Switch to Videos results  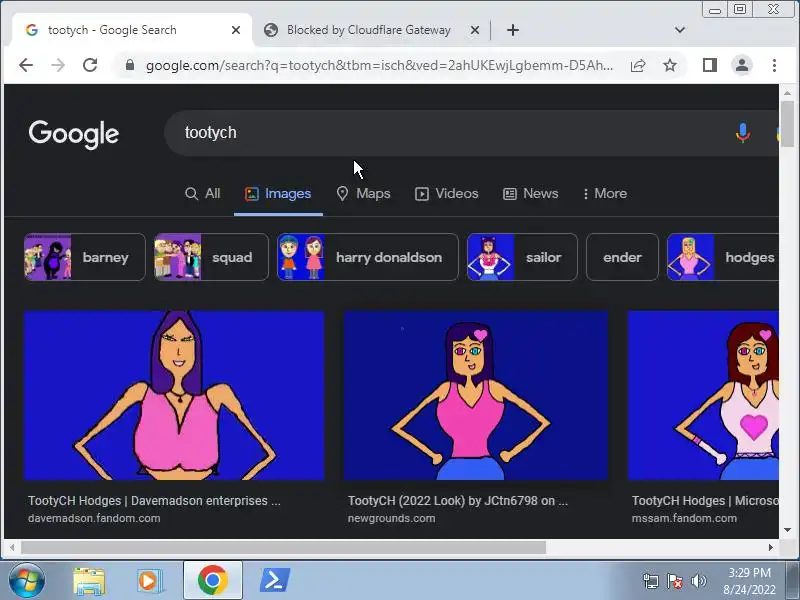click(446, 194)
